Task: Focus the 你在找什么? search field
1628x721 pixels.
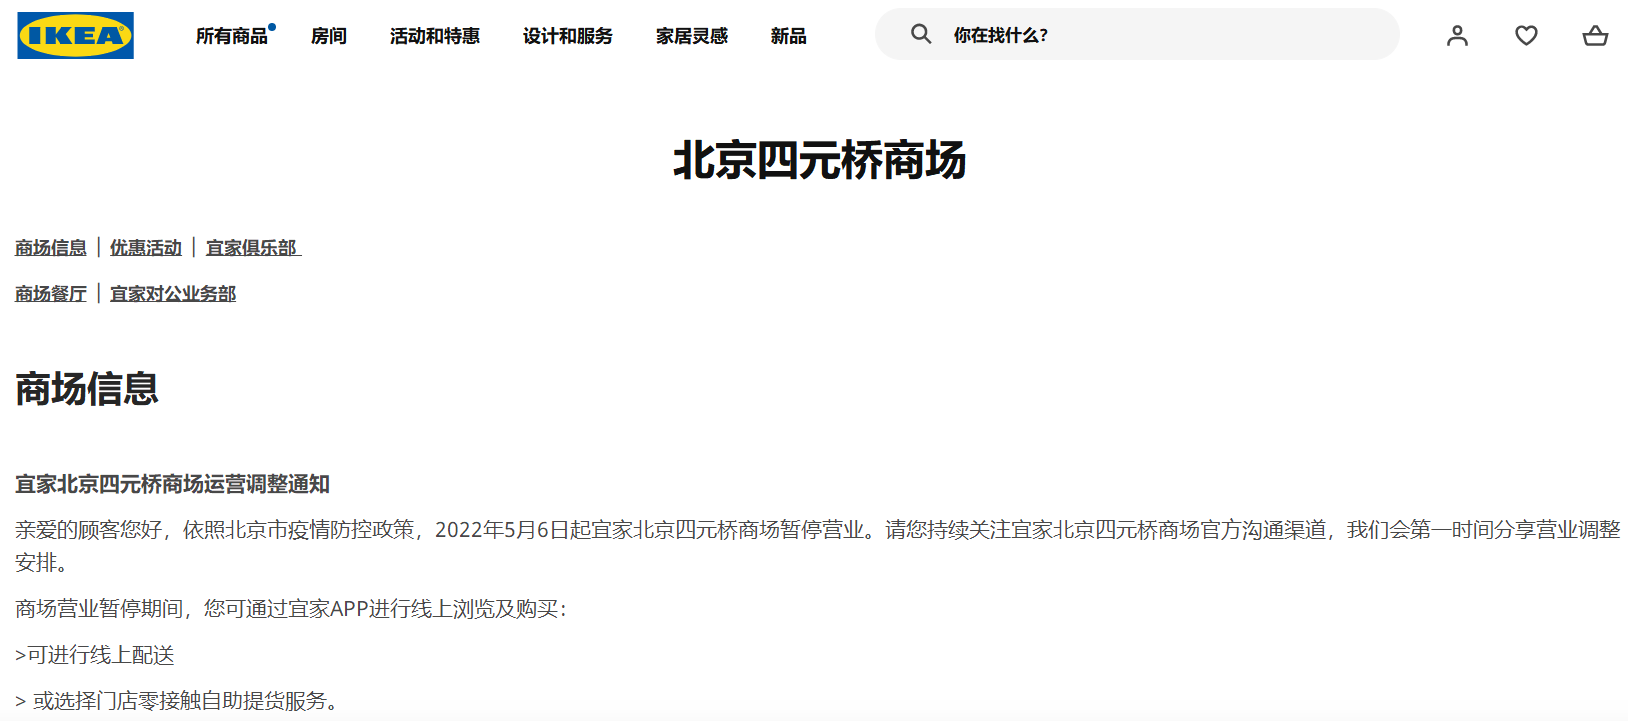Action: click(x=1137, y=35)
